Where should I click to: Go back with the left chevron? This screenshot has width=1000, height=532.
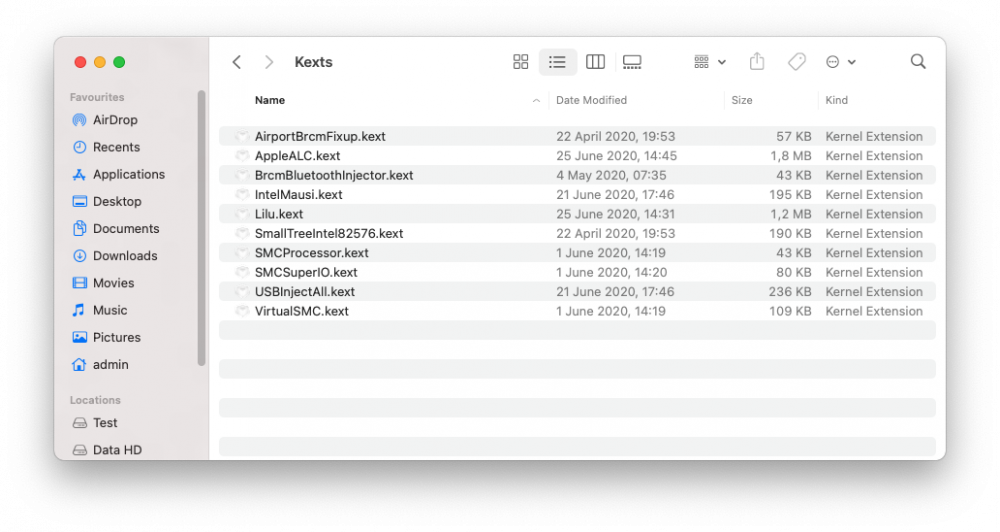click(x=237, y=62)
